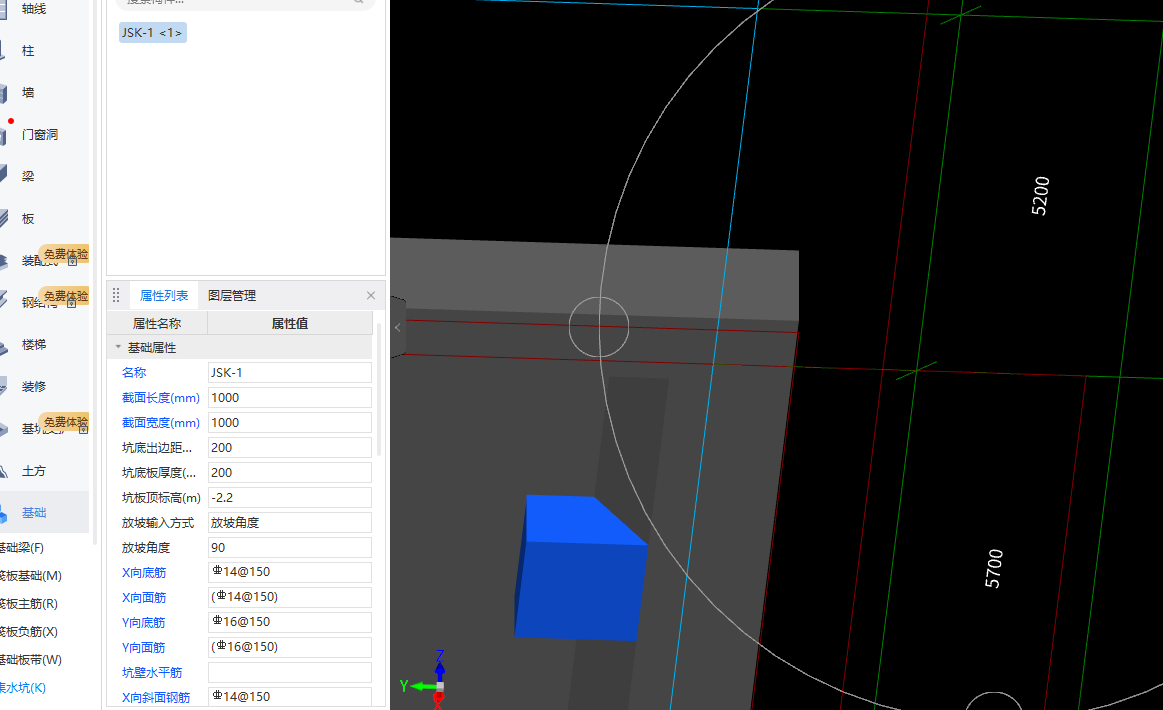
Task: Select the 基础 category in the sidebar
Action: tap(33, 513)
